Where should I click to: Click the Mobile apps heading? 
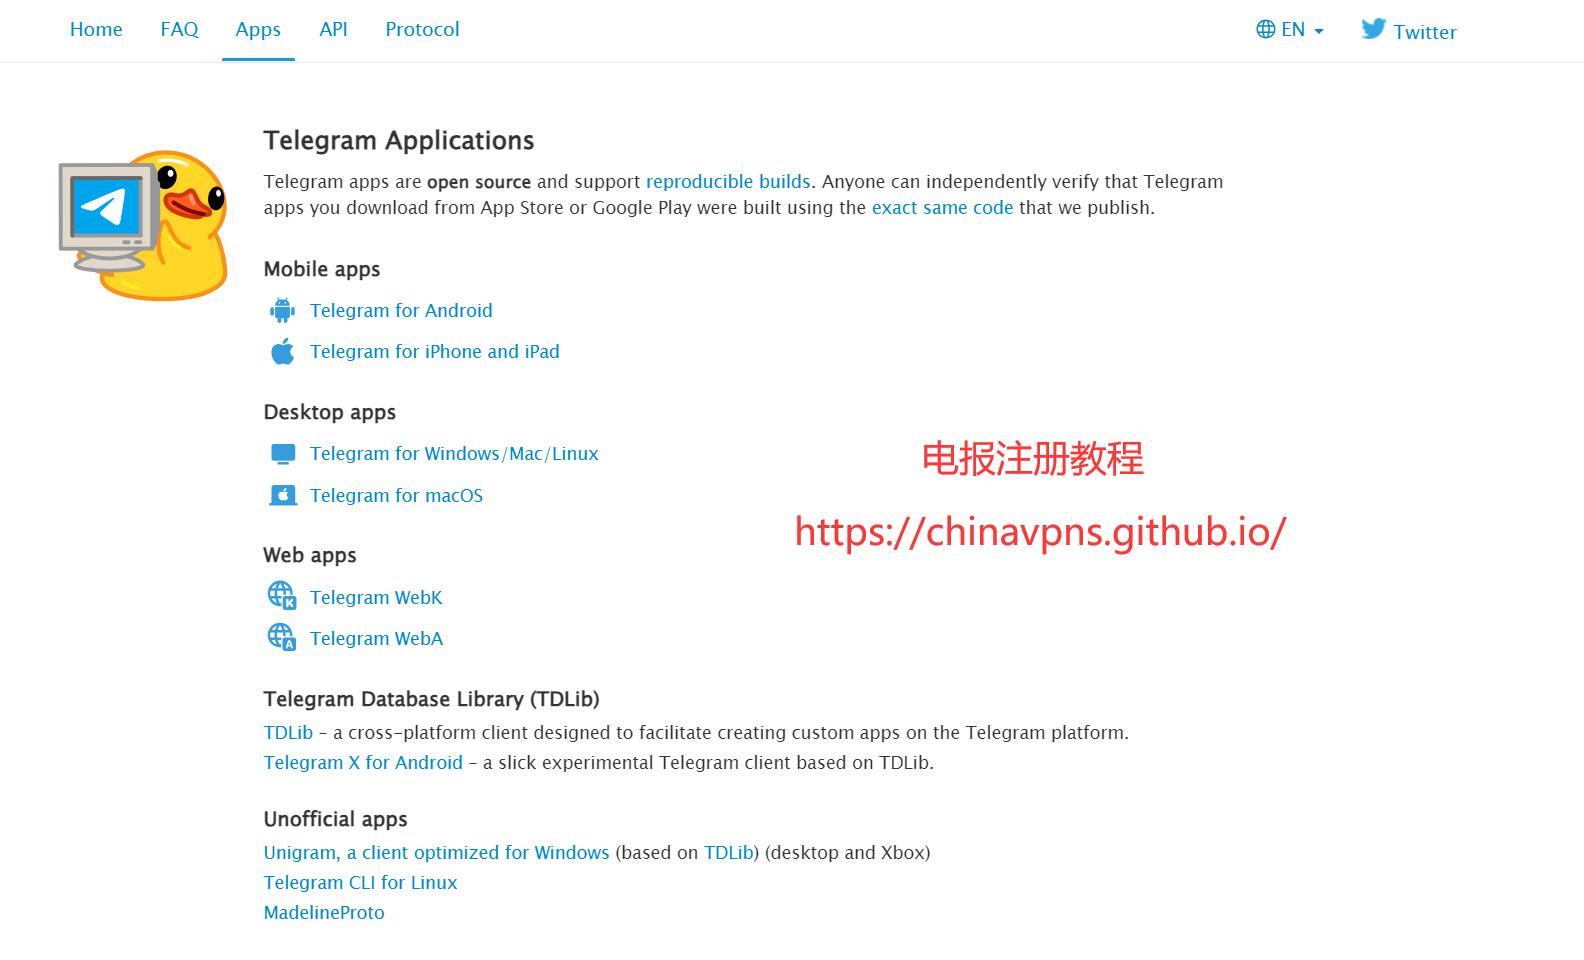point(322,269)
